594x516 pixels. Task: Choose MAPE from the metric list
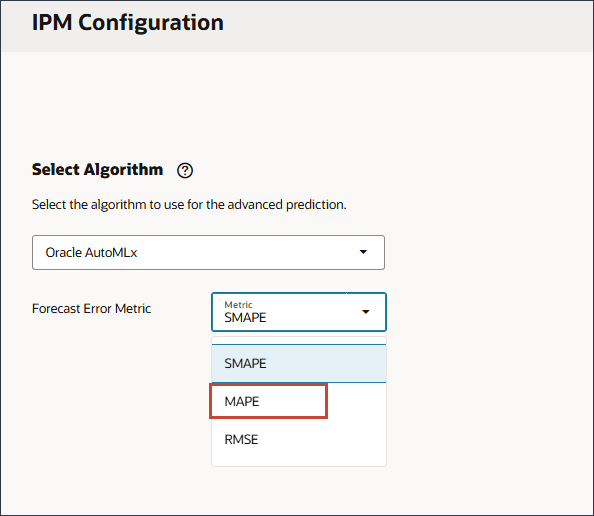click(x=299, y=401)
